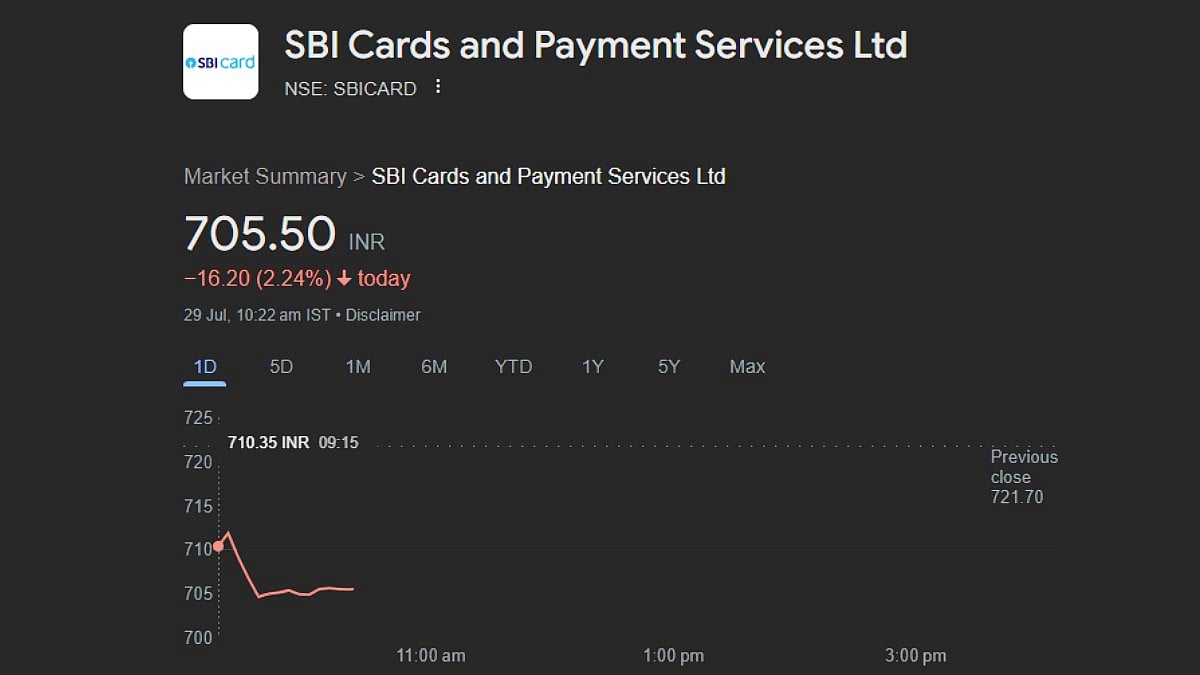Click the Previous close 721.70 label

coord(1023,478)
